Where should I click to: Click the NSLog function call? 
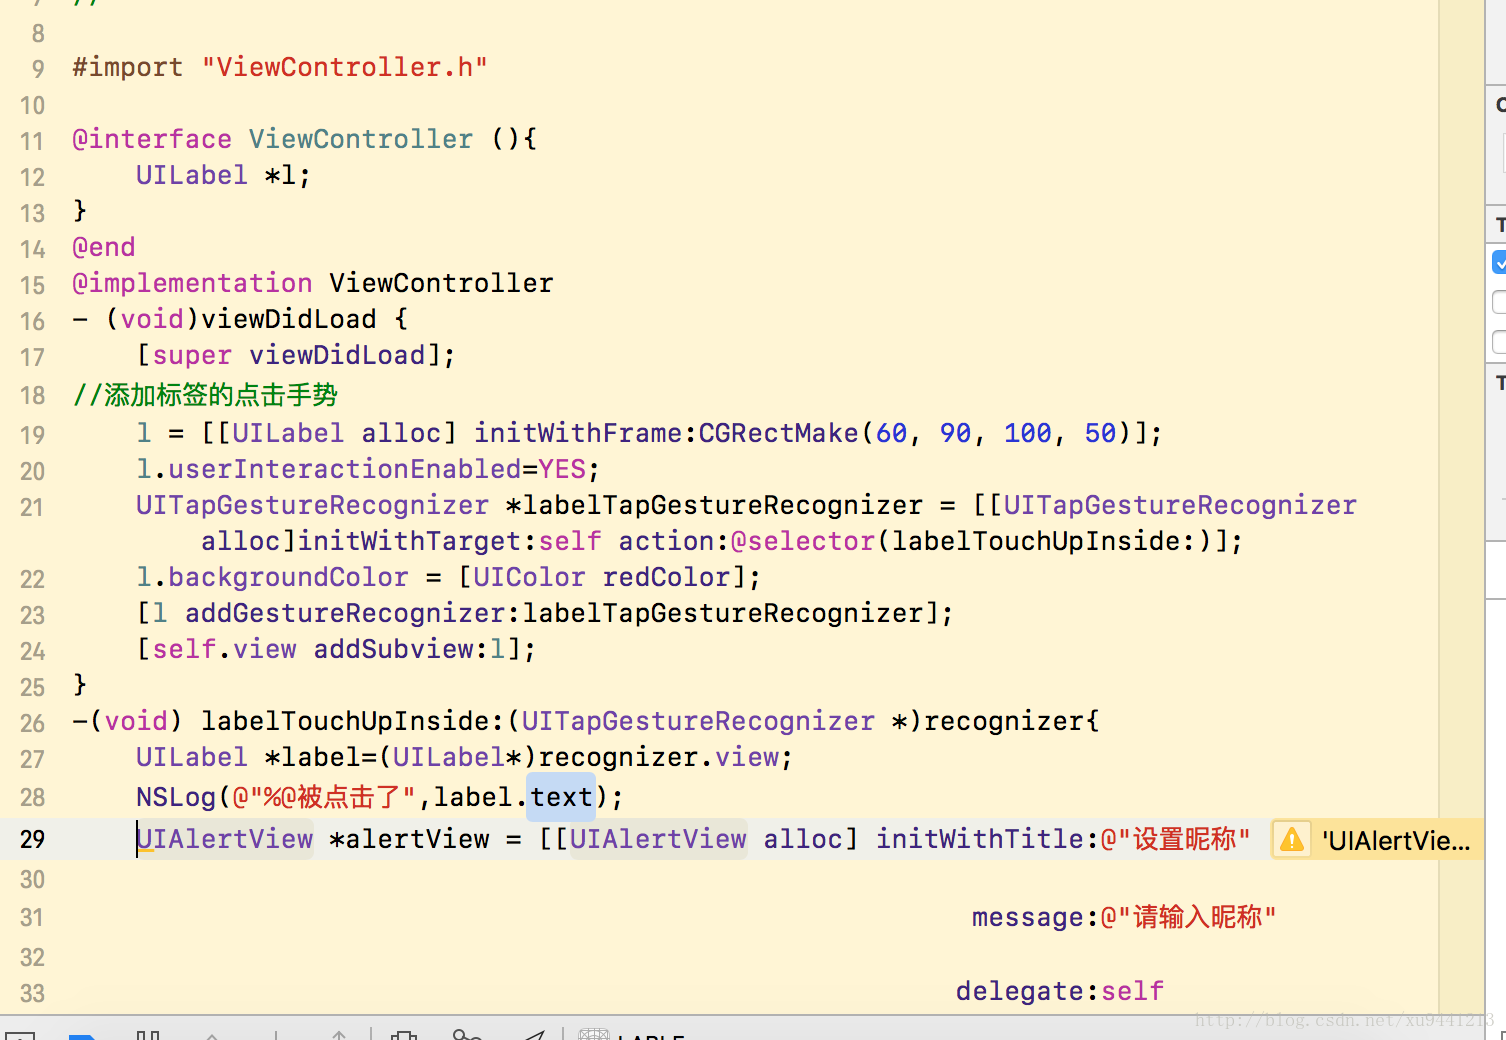click(x=176, y=797)
